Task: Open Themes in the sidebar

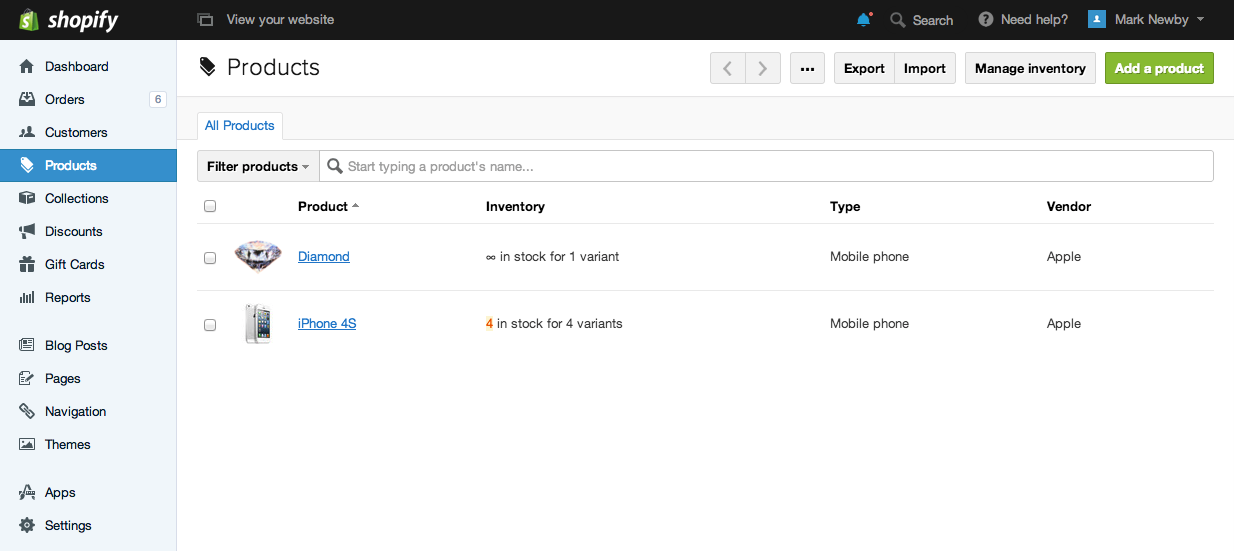Action: [x=88, y=444]
